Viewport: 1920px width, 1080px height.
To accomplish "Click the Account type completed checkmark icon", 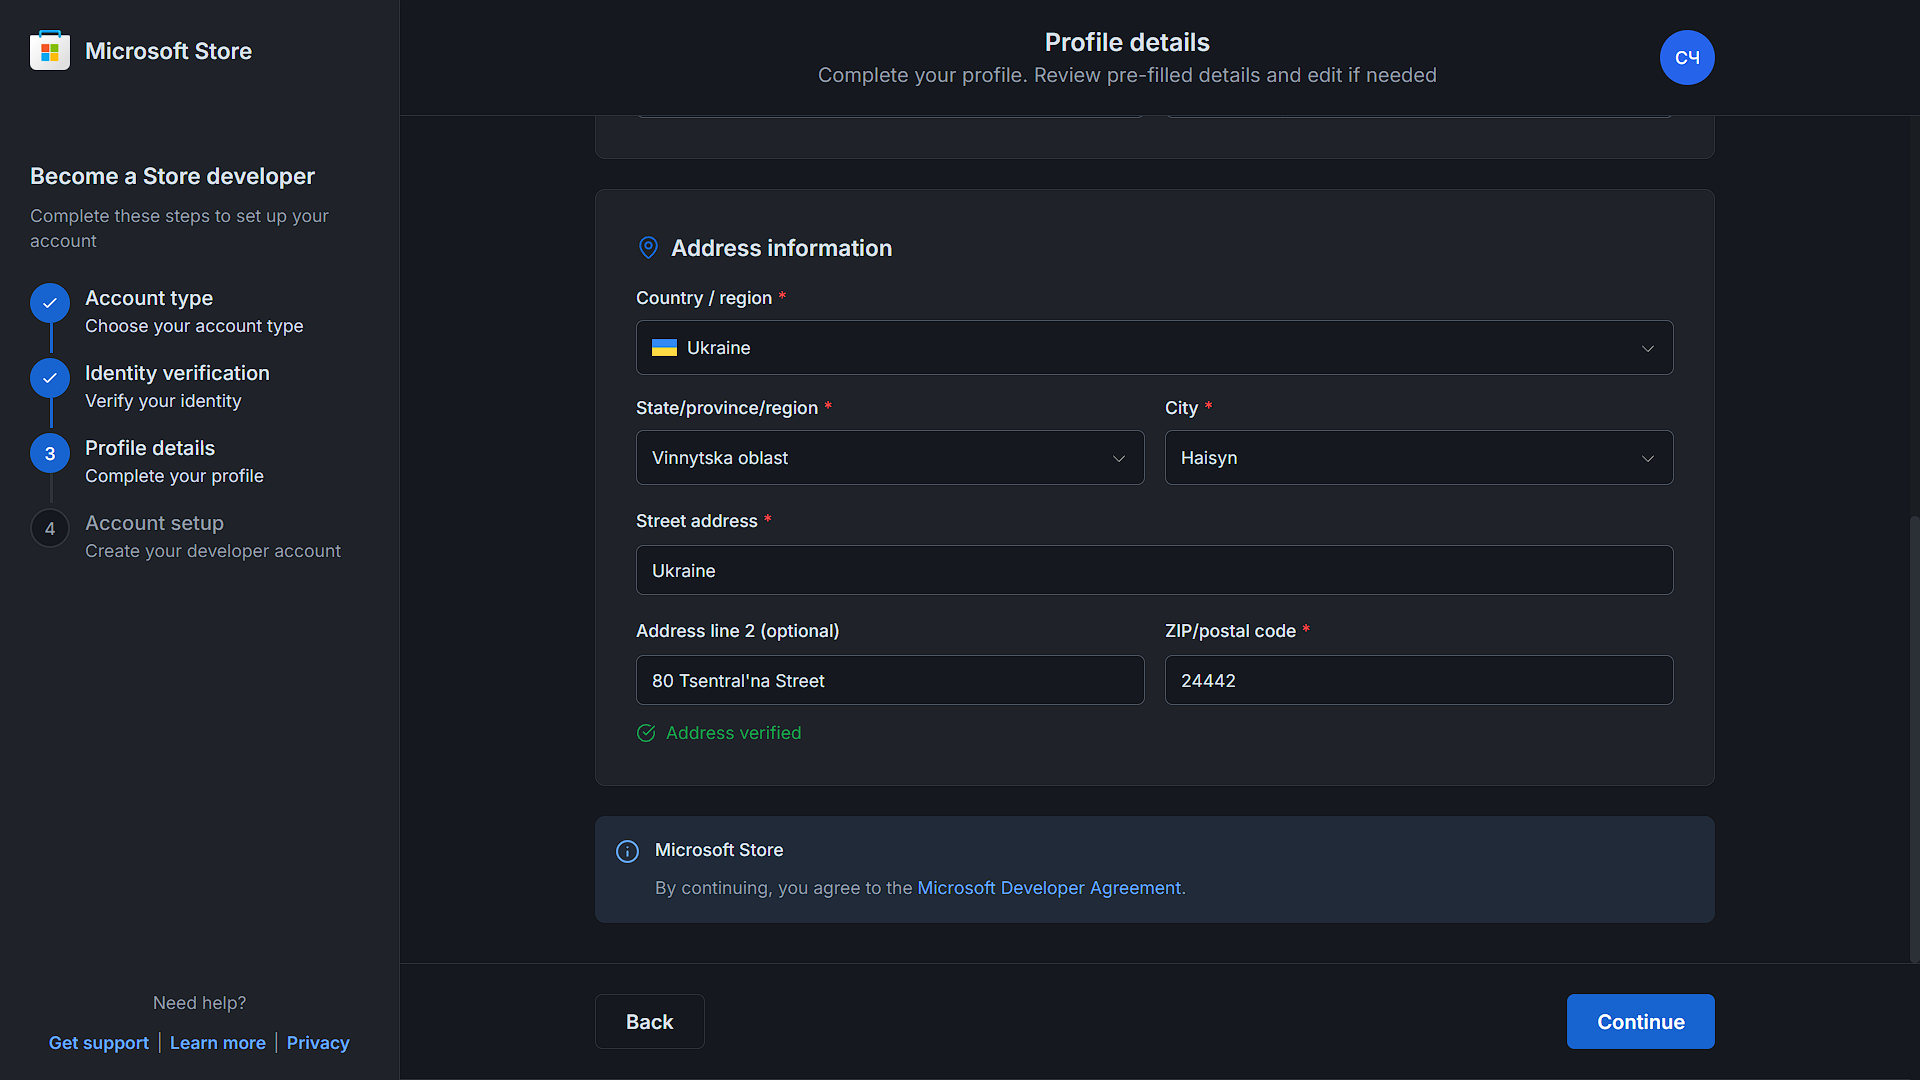I will coord(50,303).
